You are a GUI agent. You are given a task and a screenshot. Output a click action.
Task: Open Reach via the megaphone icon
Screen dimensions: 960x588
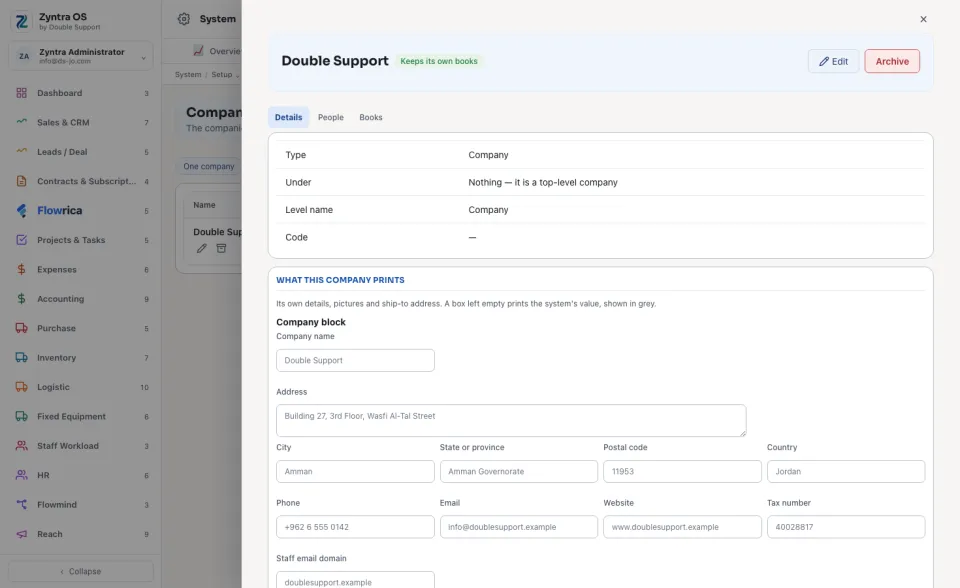coord(21,533)
